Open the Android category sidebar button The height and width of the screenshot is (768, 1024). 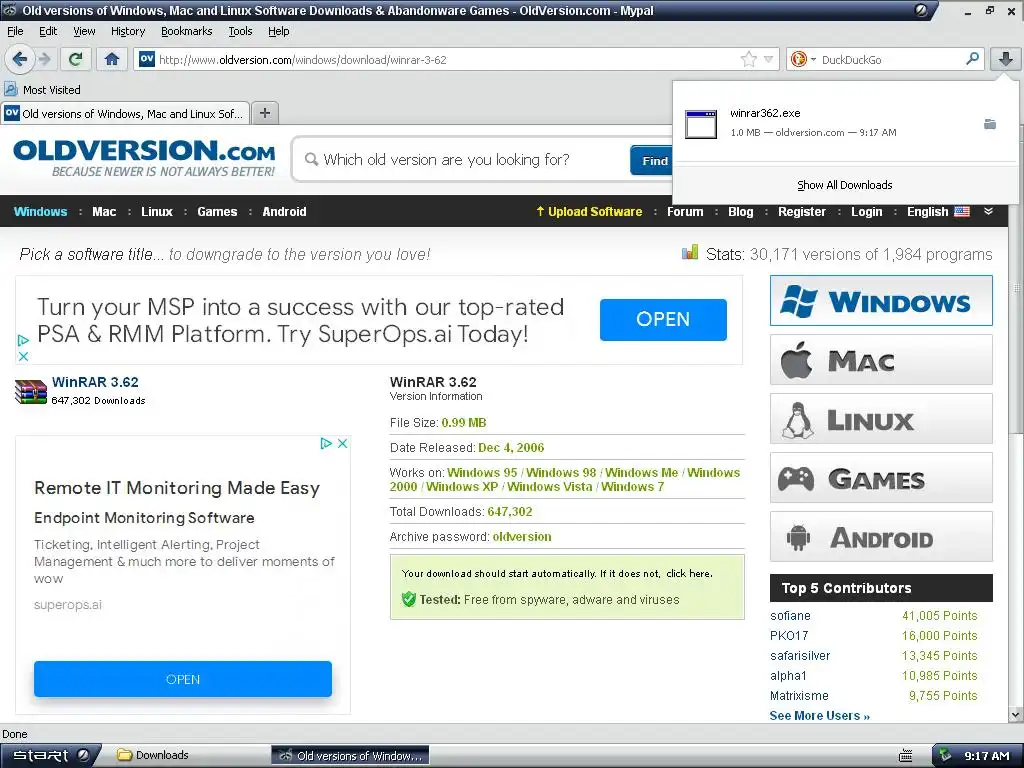pos(881,537)
